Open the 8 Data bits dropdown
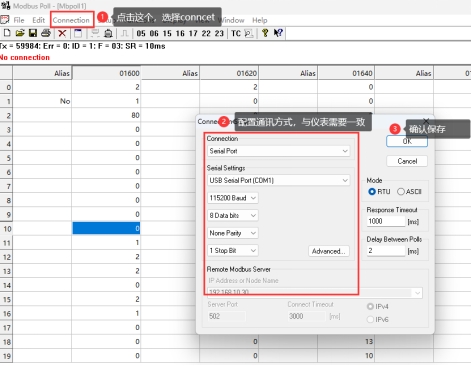The width and height of the screenshot is (471, 366). point(233,215)
